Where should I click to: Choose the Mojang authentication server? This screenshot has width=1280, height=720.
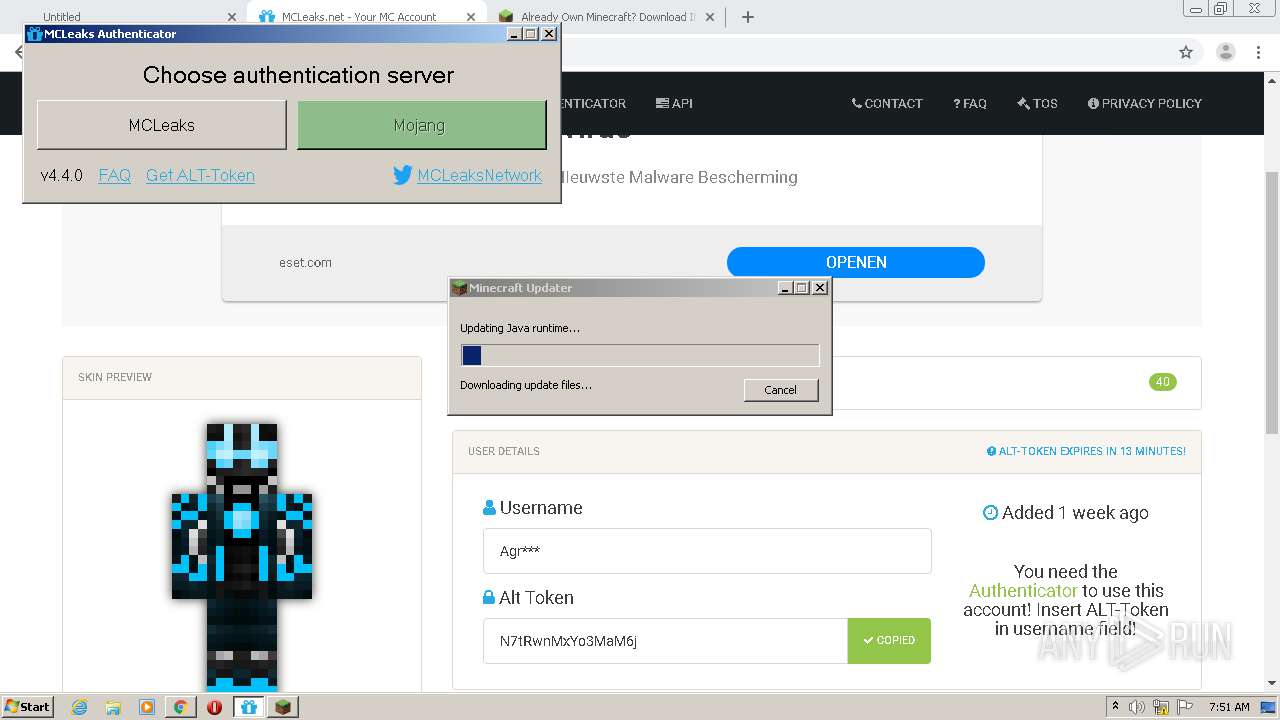click(x=422, y=125)
